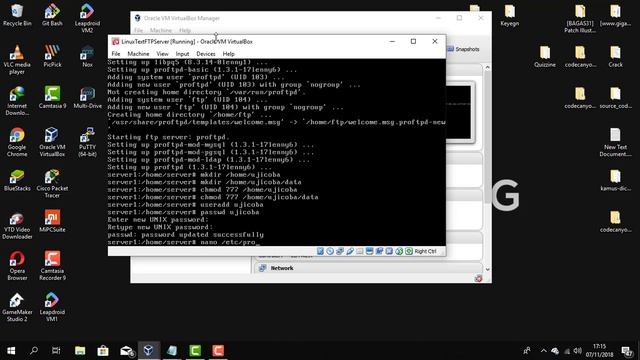Select the Internet Download Manager desktop icon
This screenshot has width=640, height=360.
[x=17, y=101]
